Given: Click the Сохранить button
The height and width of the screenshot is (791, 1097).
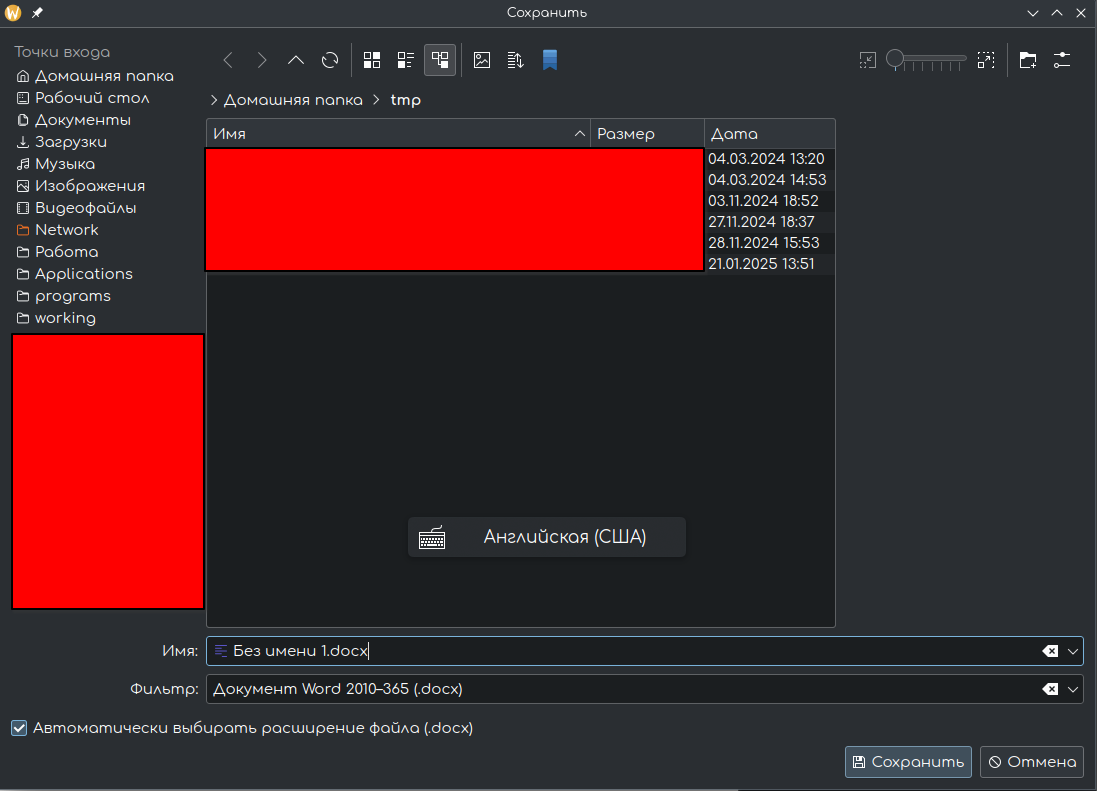Looking at the screenshot, I should [908, 762].
